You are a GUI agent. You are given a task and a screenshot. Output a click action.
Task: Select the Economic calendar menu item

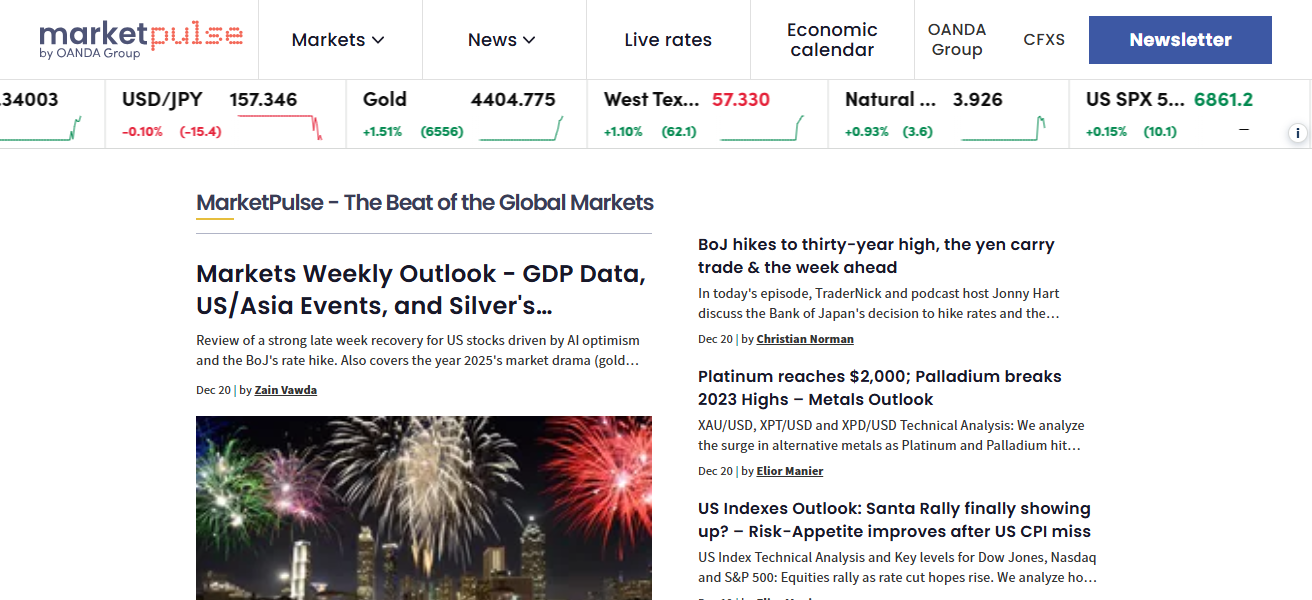click(x=831, y=40)
